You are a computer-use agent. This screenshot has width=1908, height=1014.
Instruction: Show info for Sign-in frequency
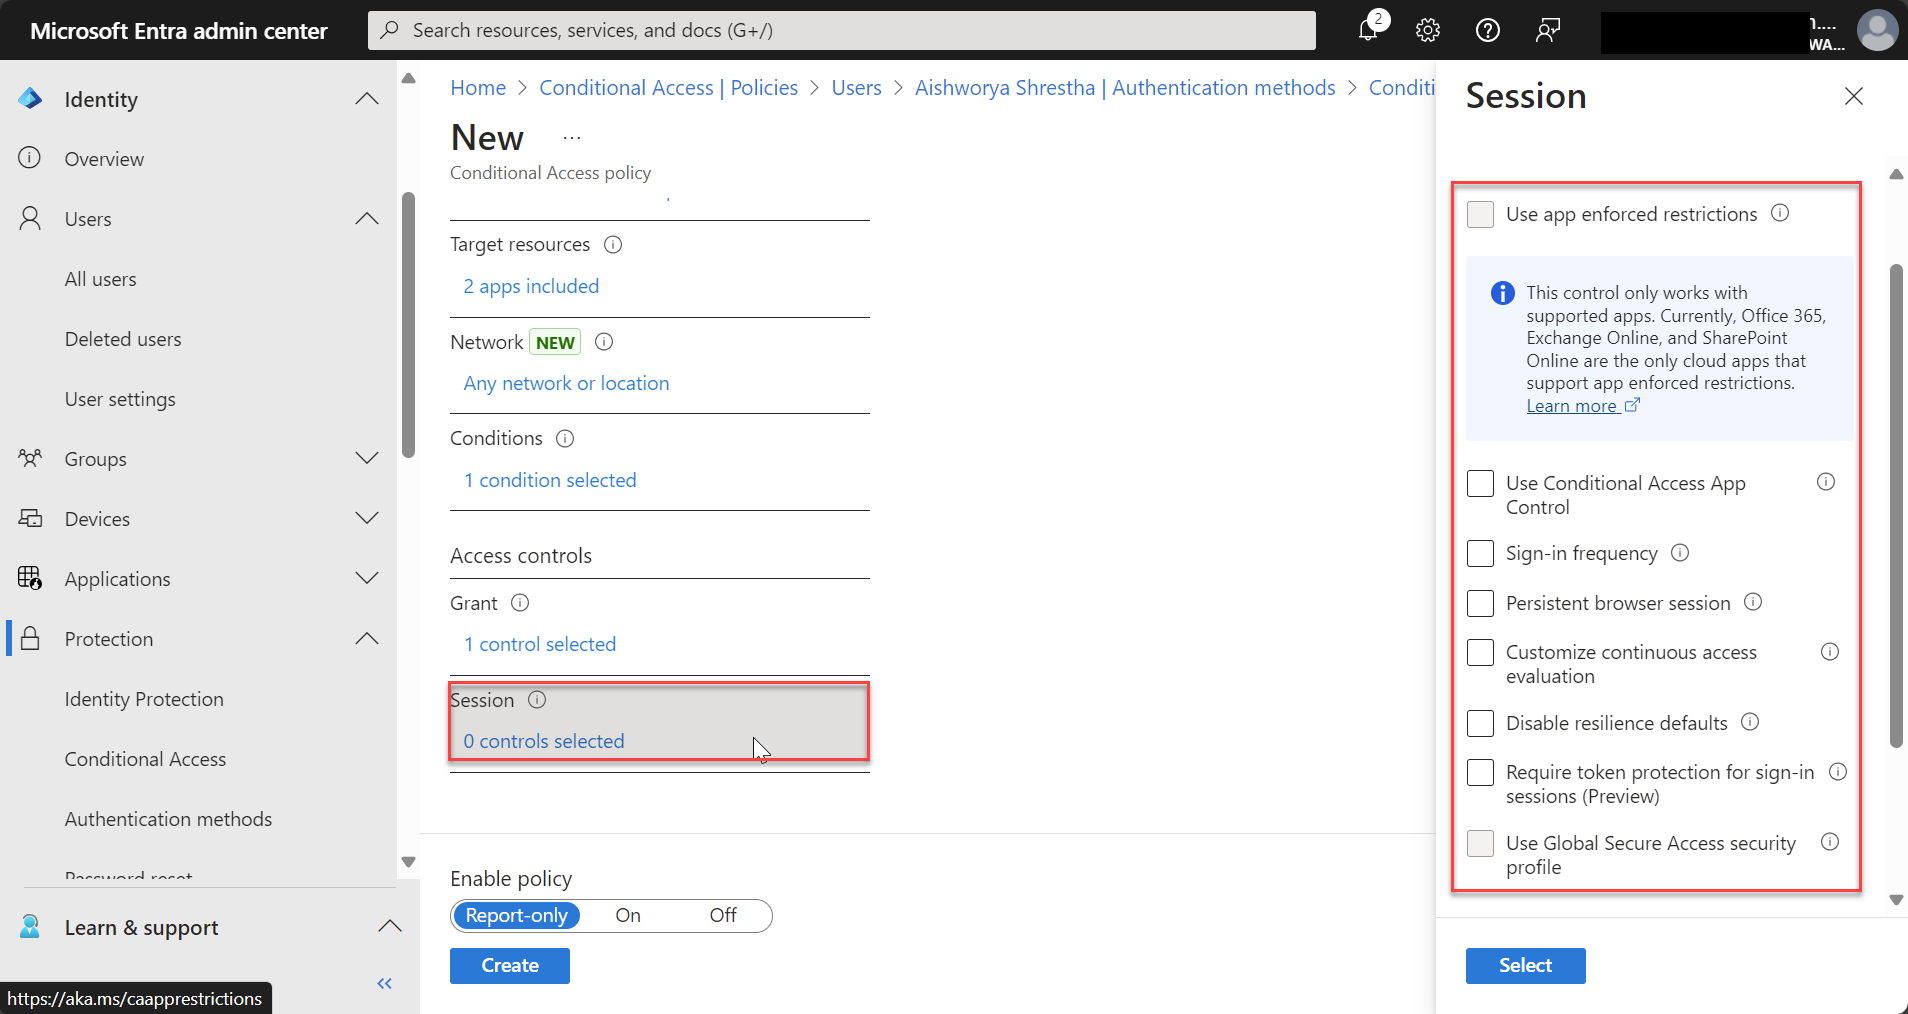coord(1680,553)
